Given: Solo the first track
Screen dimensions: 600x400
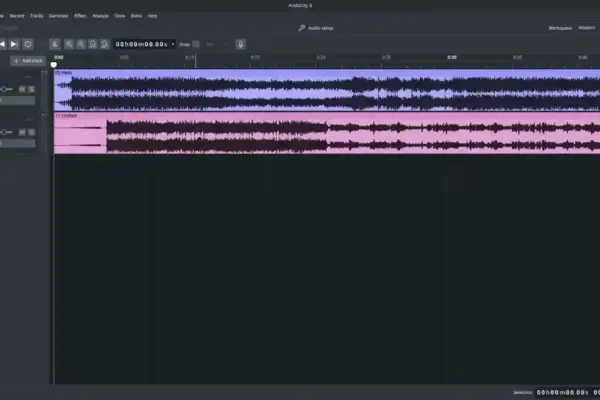Looking at the screenshot, I should click(x=31, y=89).
